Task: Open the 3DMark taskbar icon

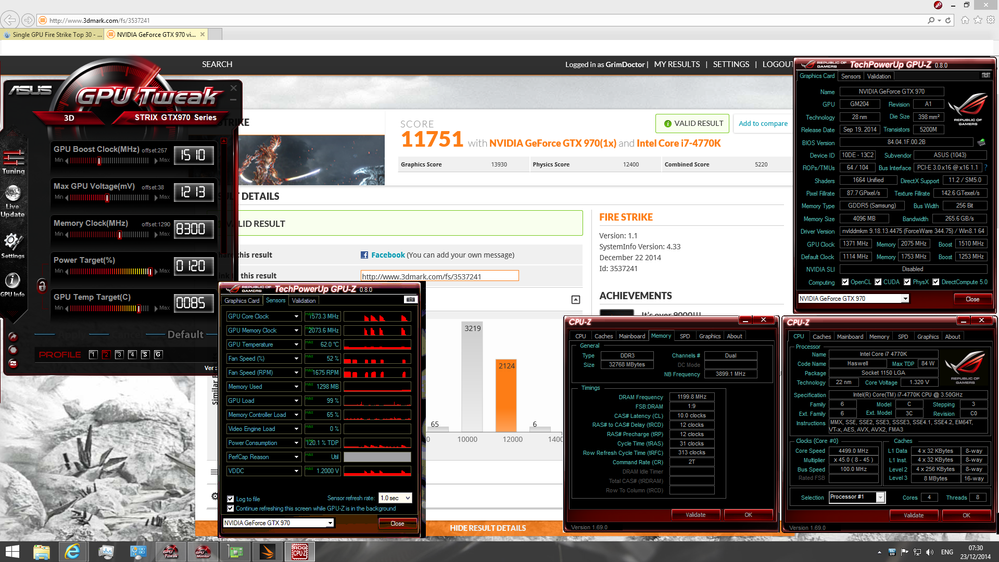Action: click(268, 551)
